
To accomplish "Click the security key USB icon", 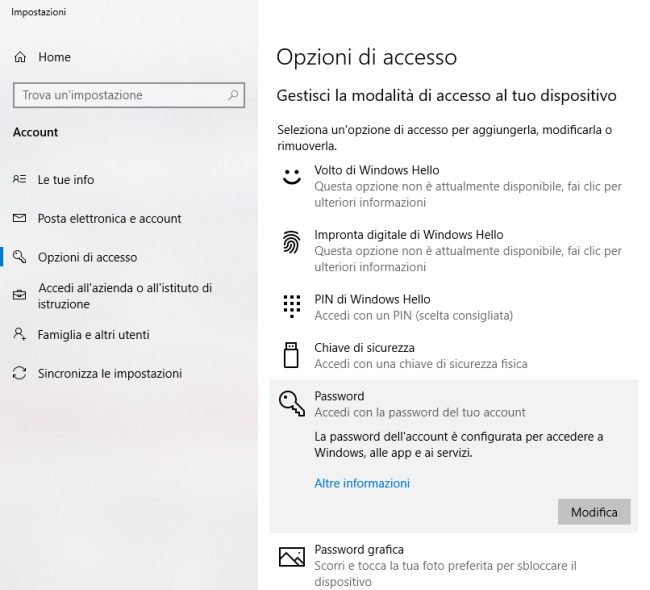I will (x=291, y=355).
